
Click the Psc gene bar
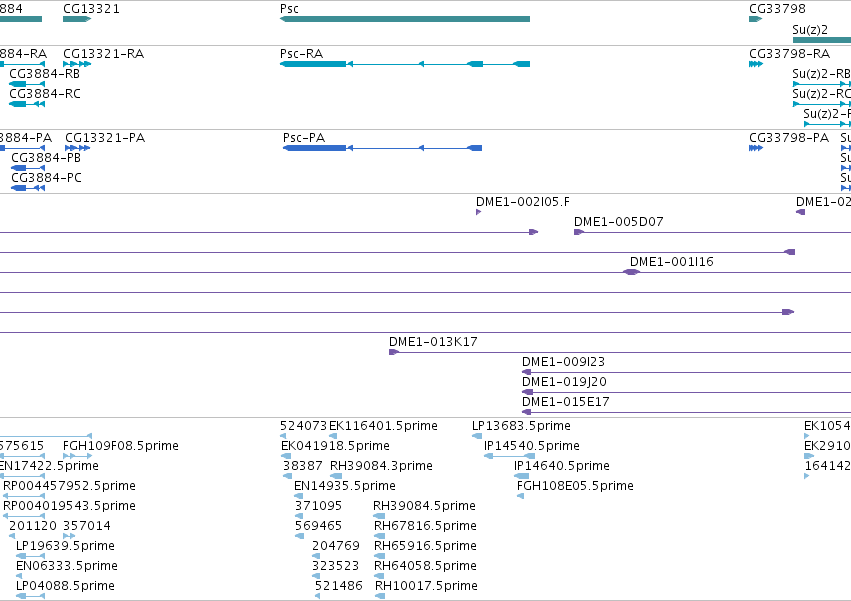tap(405, 19)
